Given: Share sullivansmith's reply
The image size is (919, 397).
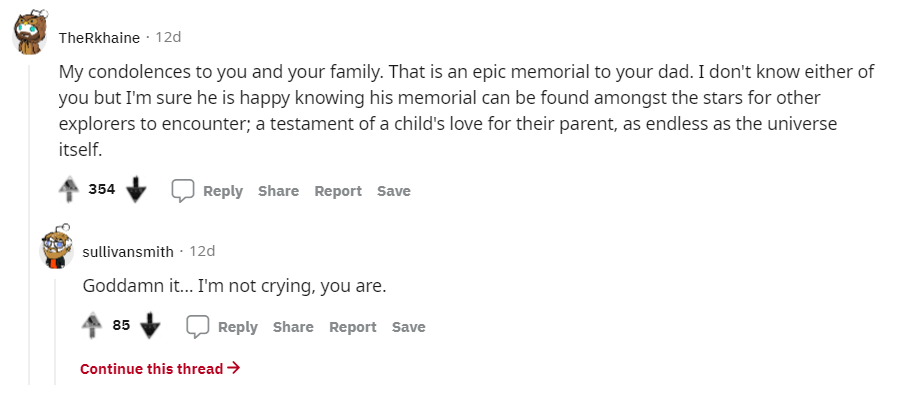Looking at the screenshot, I should pyautogui.click(x=293, y=327).
